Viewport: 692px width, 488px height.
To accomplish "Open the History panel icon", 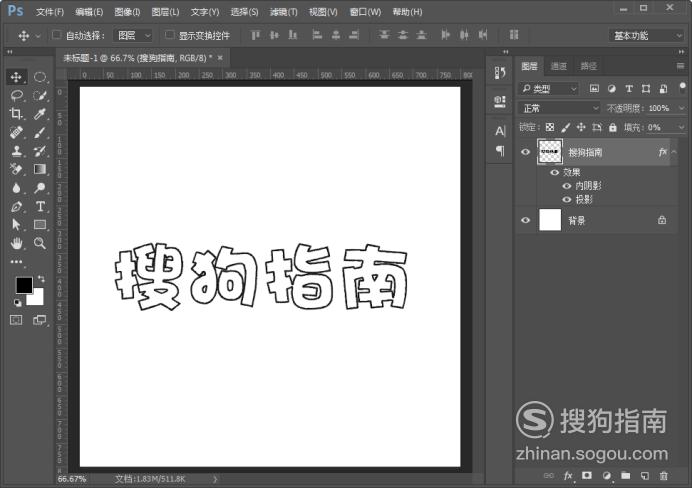I will click(x=500, y=73).
